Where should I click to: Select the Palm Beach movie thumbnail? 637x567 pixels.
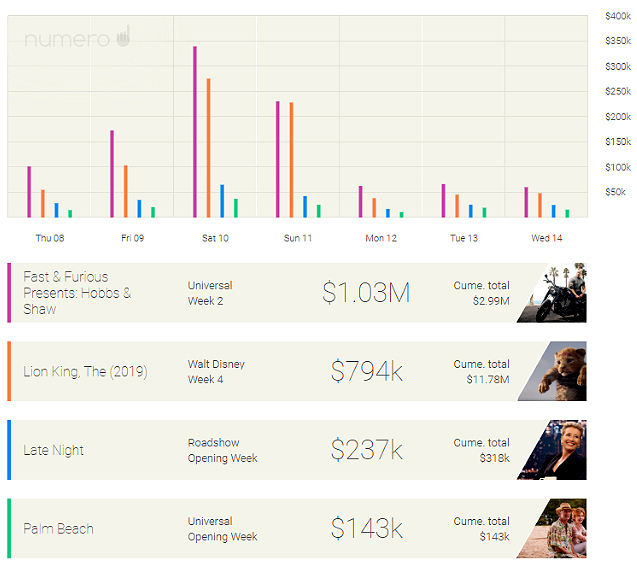pos(554,528)
